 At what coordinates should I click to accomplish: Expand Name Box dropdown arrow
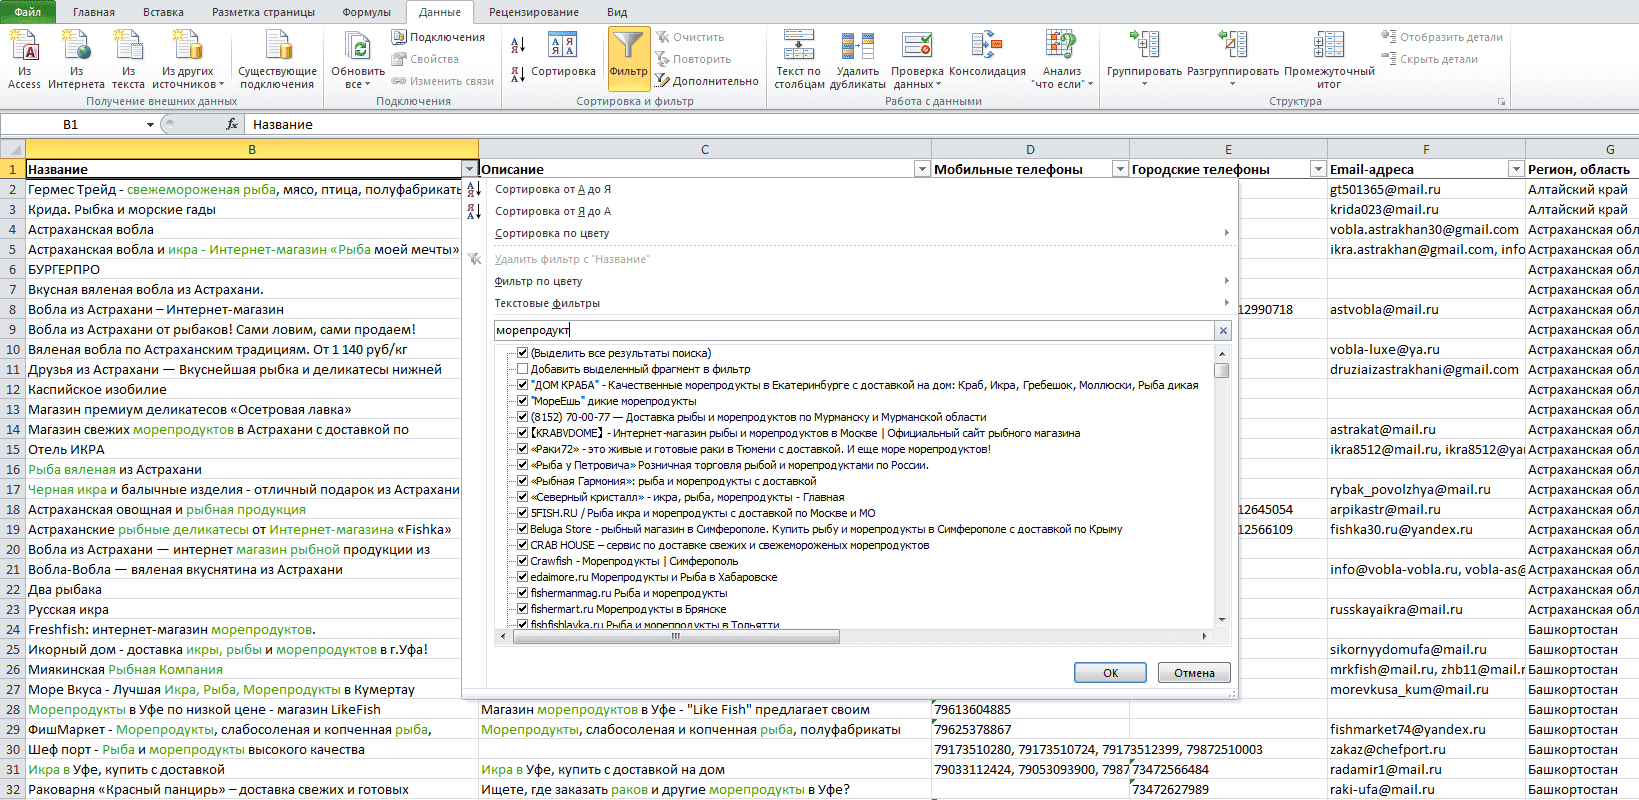coord(150,125)
